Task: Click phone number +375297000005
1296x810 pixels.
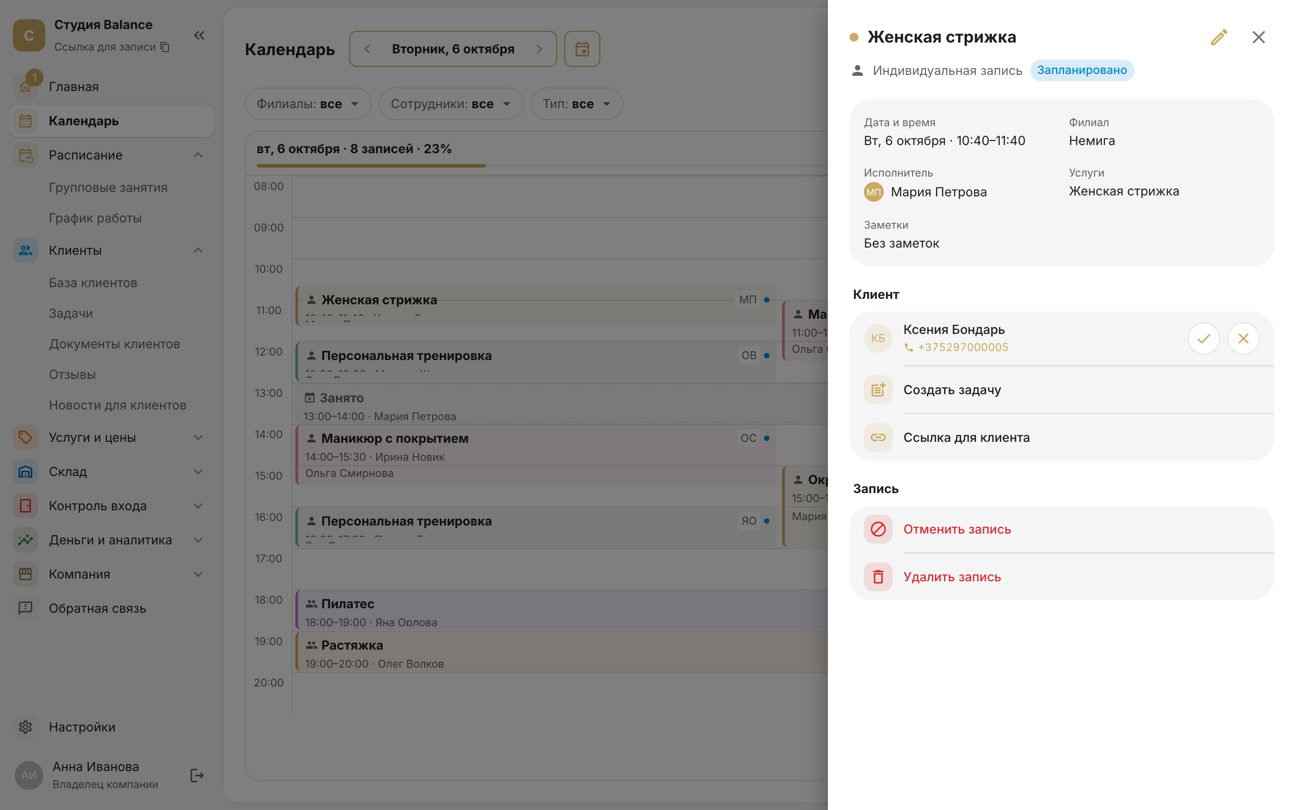Action: [963, 348]
